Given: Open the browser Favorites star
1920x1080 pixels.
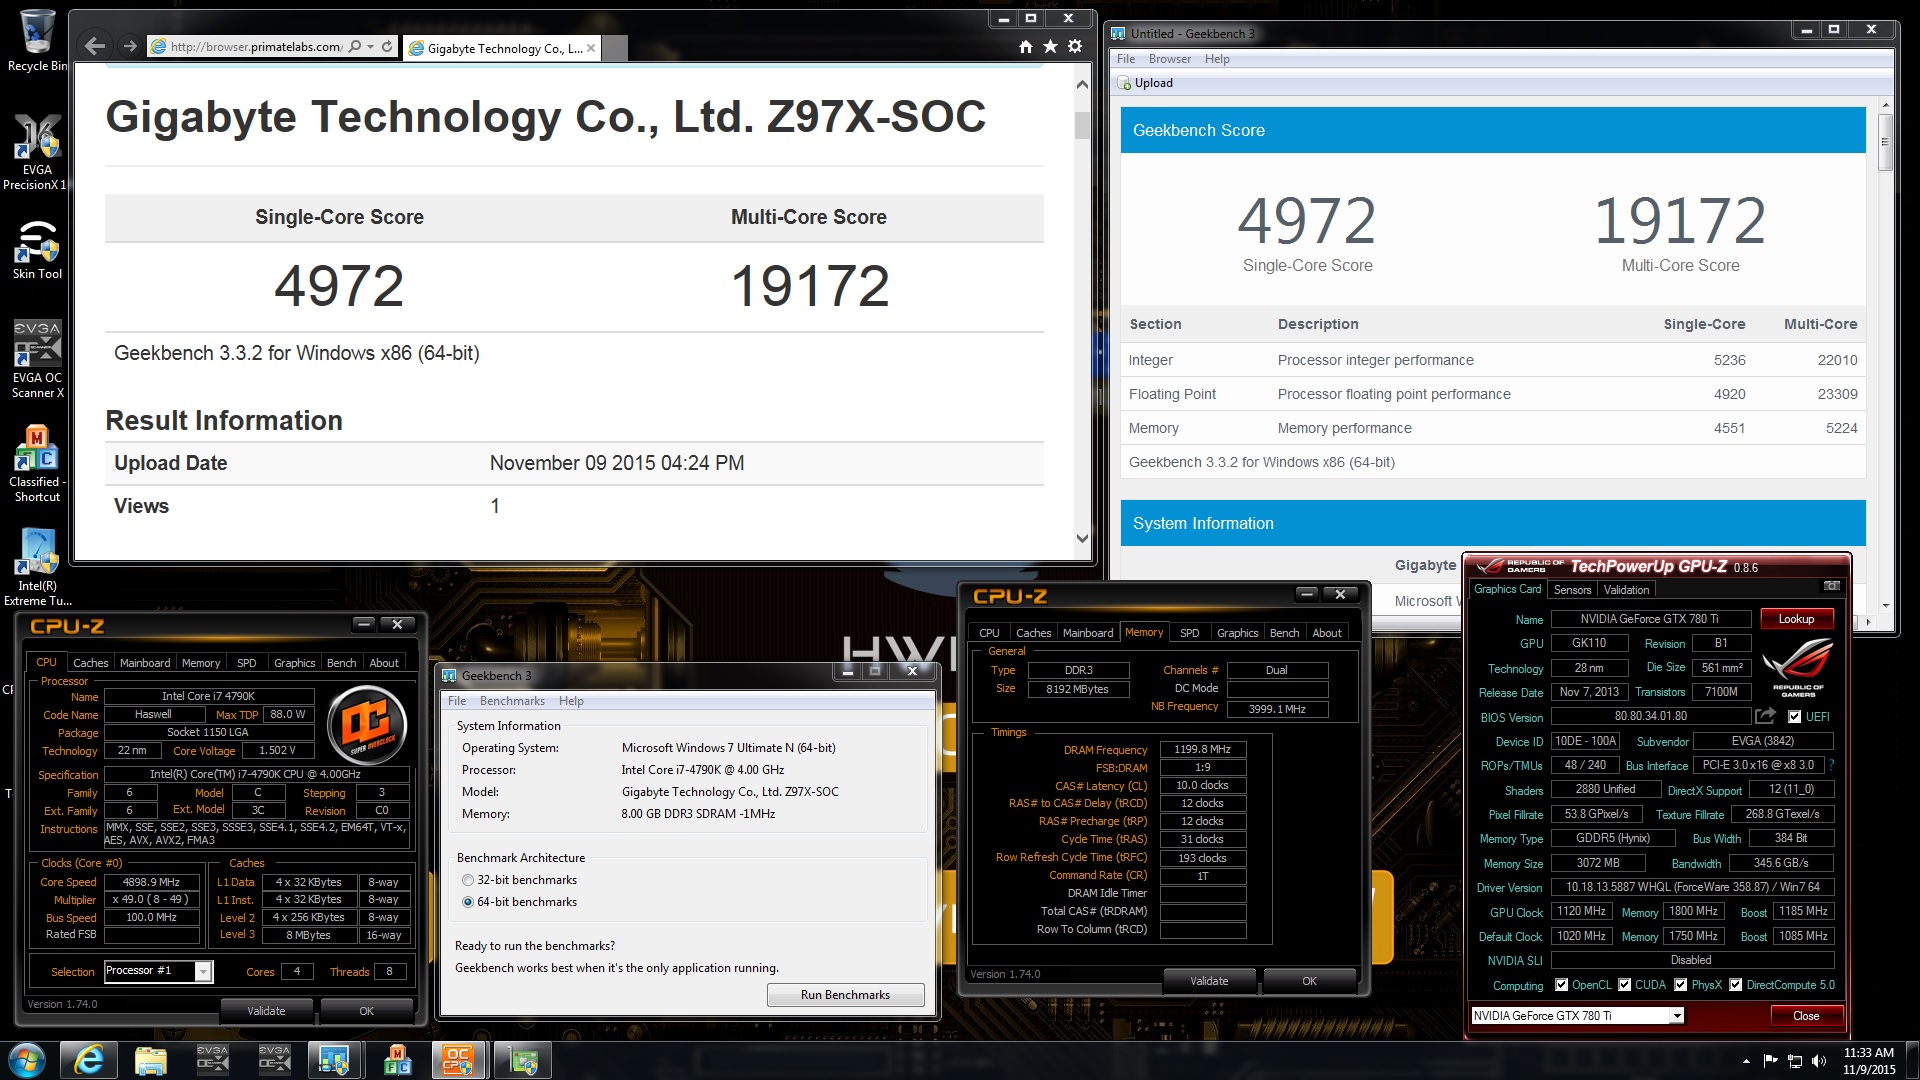Looking at the screenshot, I should (x=1050, y=47).
